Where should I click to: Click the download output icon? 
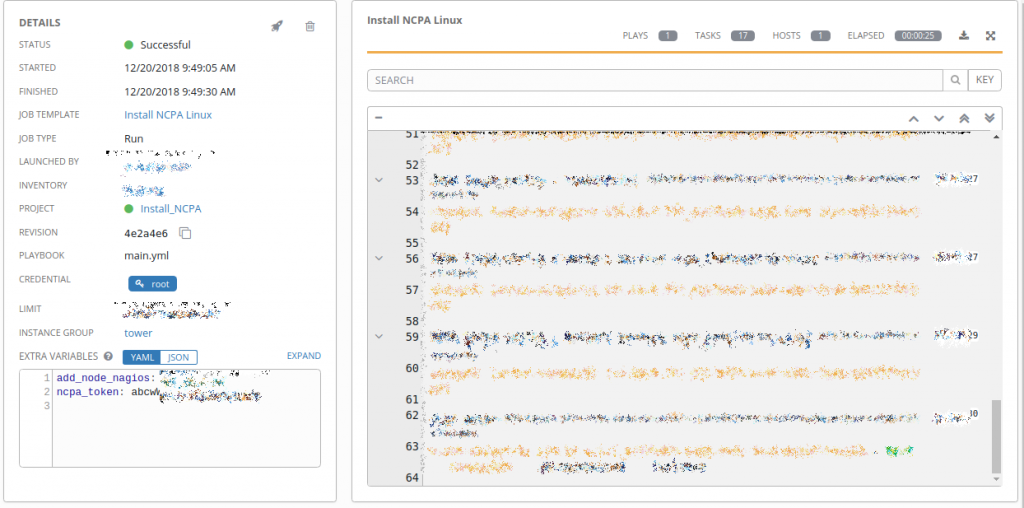964,36
